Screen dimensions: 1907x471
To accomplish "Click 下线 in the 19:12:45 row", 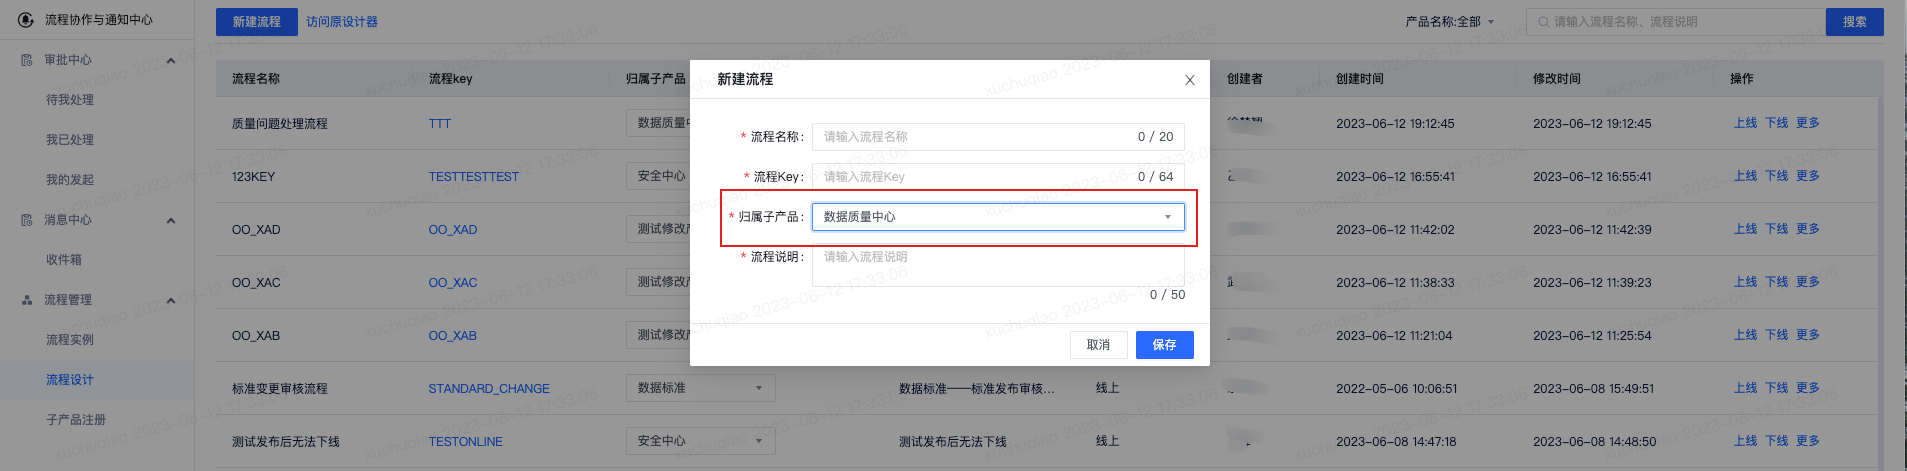I will click(1776, 123).
